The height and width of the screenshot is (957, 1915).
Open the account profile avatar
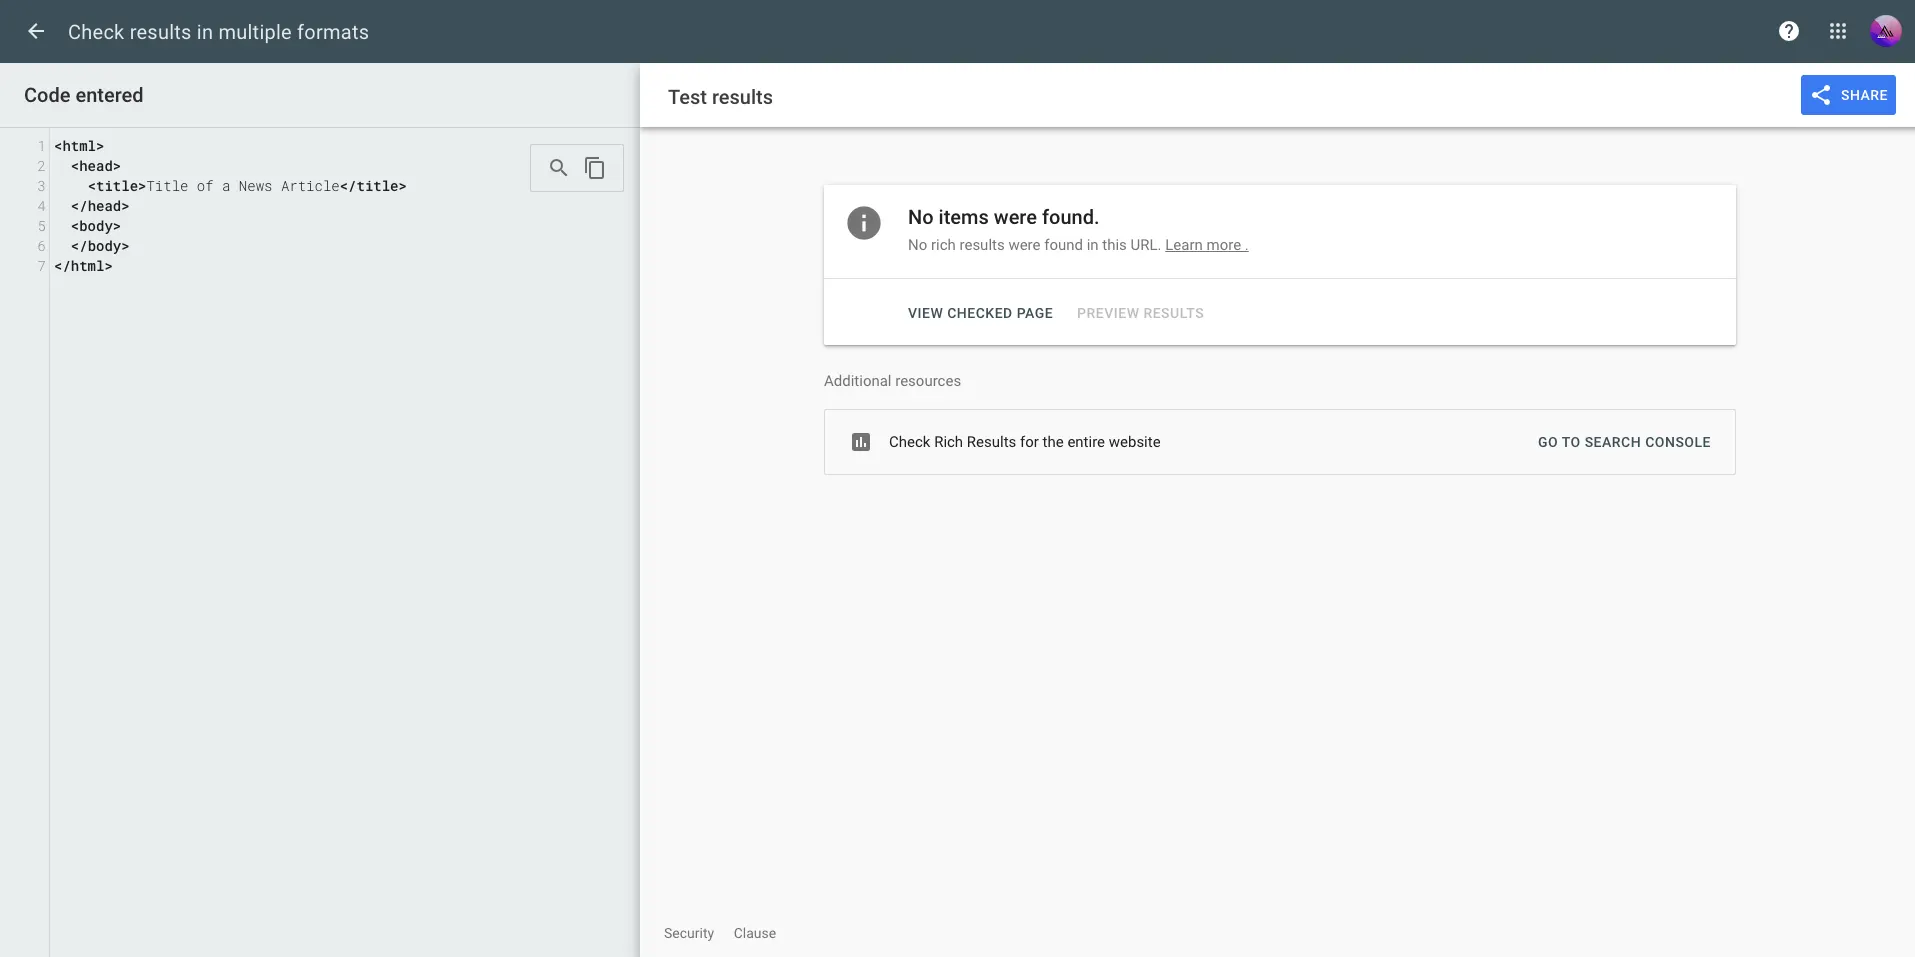coord(1884,32)
